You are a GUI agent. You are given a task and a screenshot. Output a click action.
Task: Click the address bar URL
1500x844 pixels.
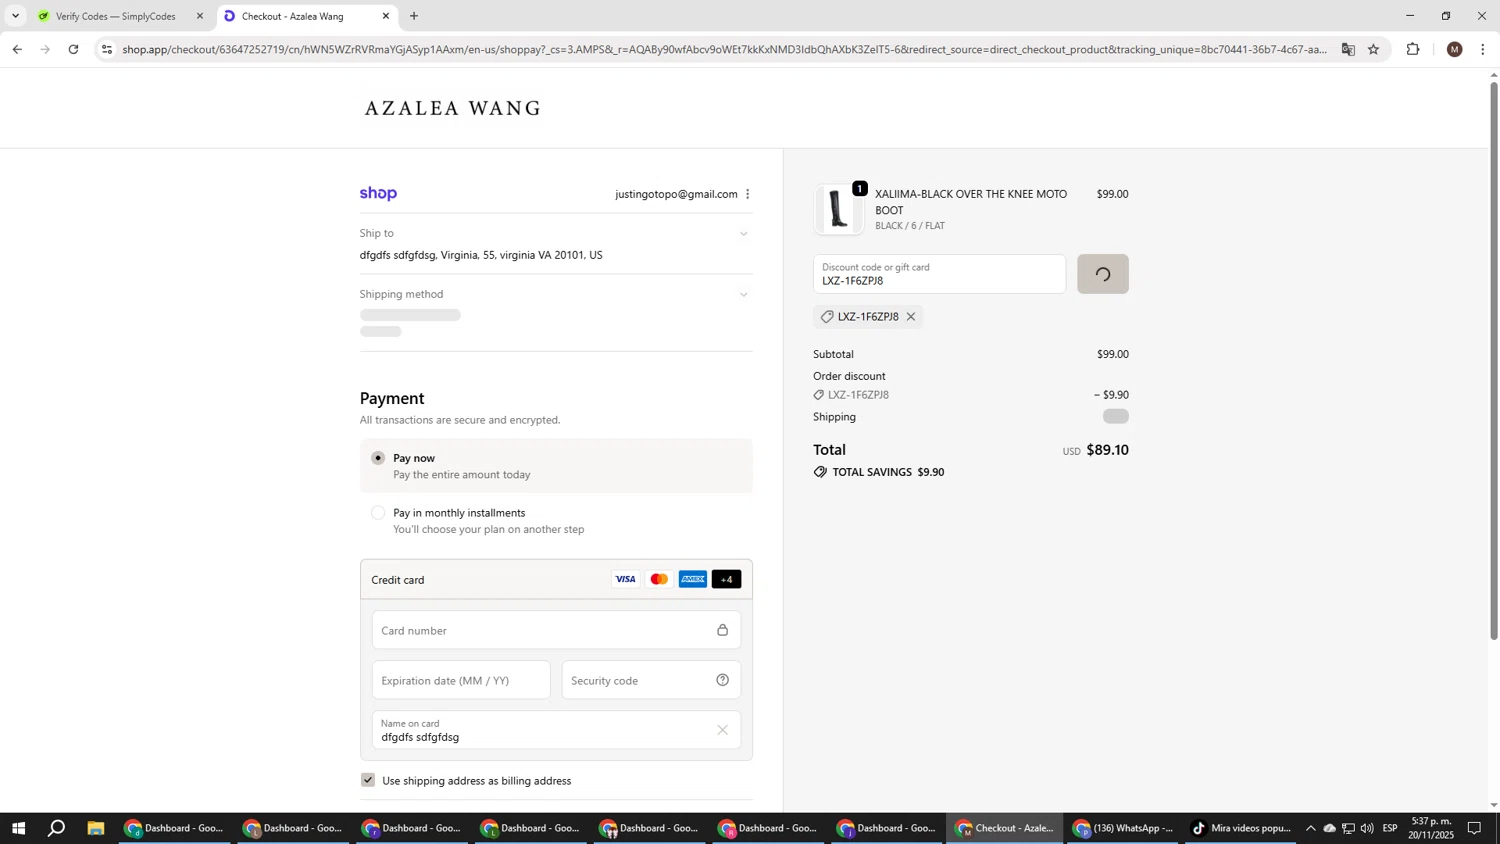click(x=724, y=49)
